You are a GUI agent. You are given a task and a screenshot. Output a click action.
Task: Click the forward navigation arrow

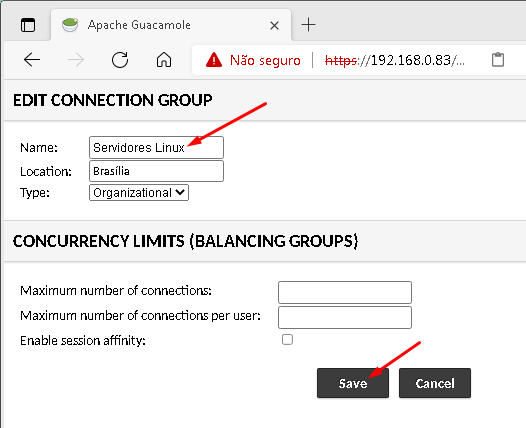pos(76,60)
